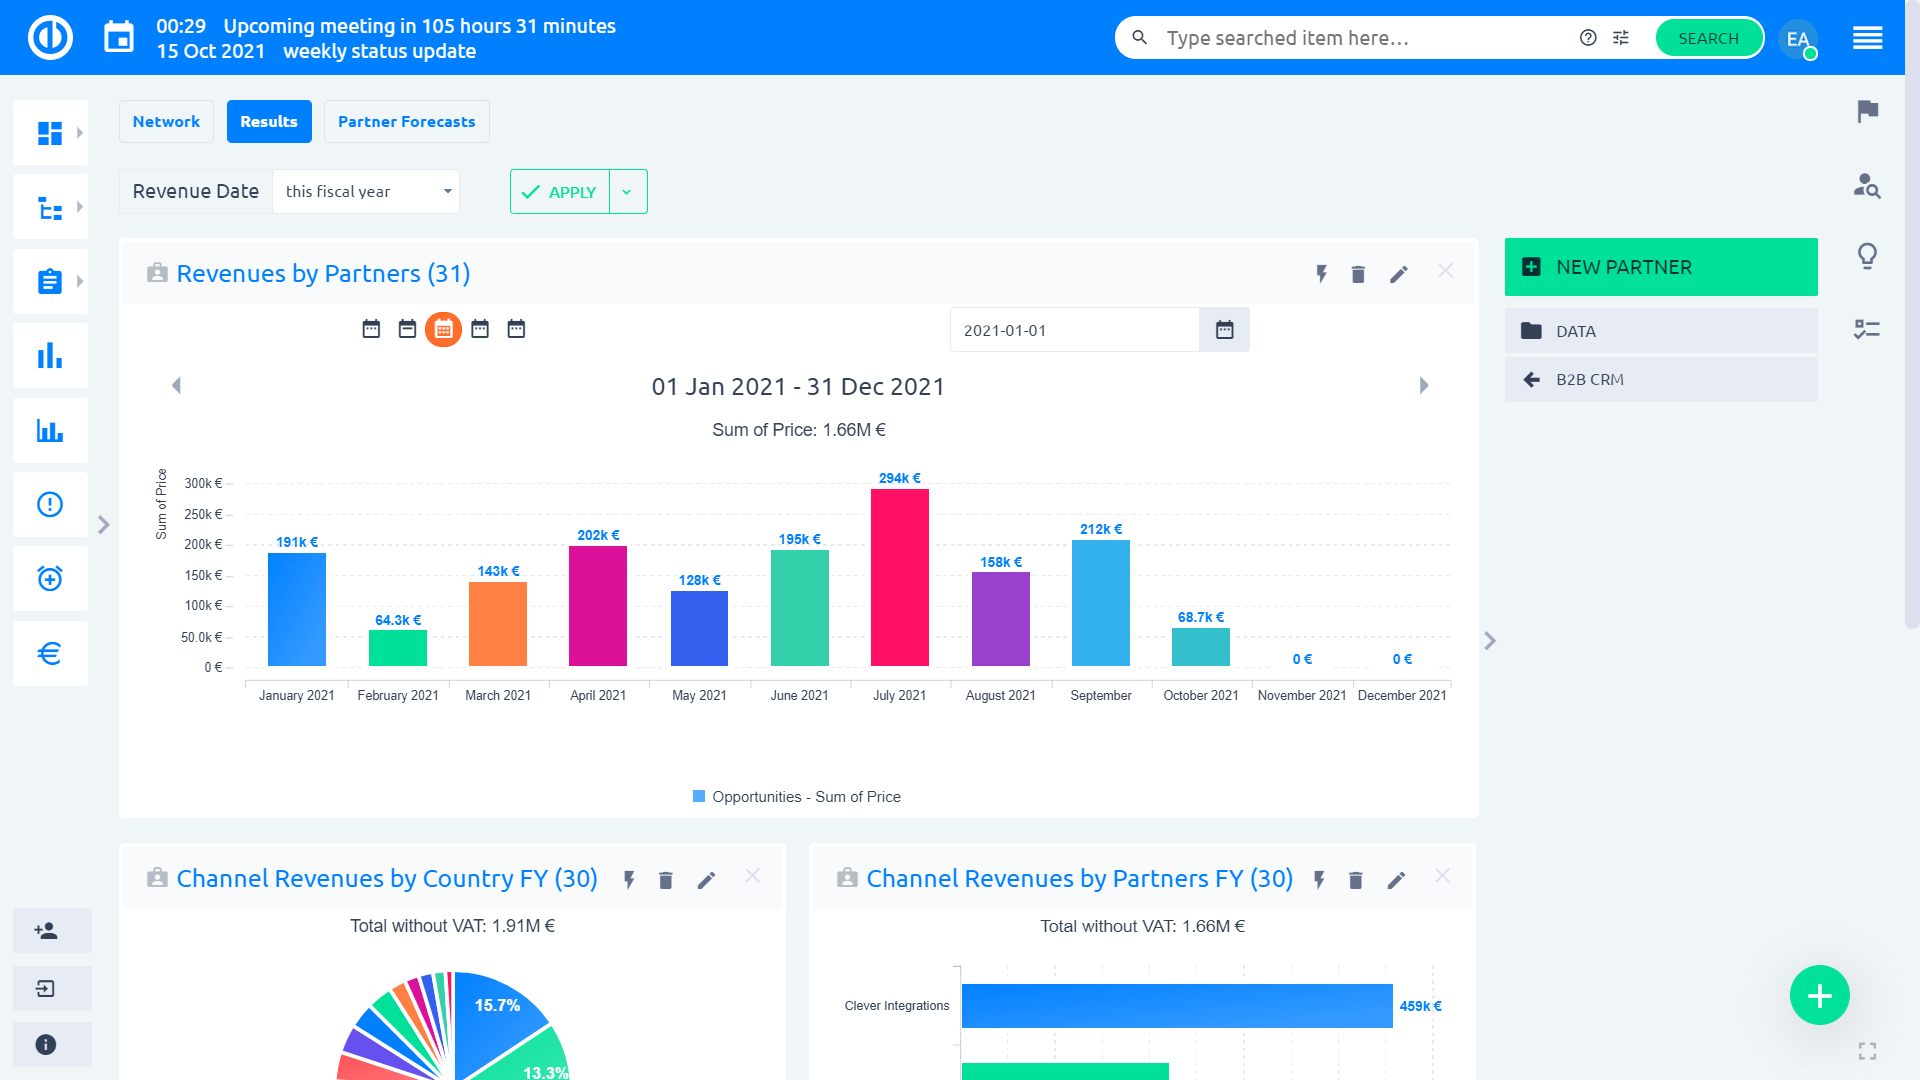Click the APPLY button
The height and width of the screenshot is (1080, 1920).
pyautogui.click(x=560, y=191)
